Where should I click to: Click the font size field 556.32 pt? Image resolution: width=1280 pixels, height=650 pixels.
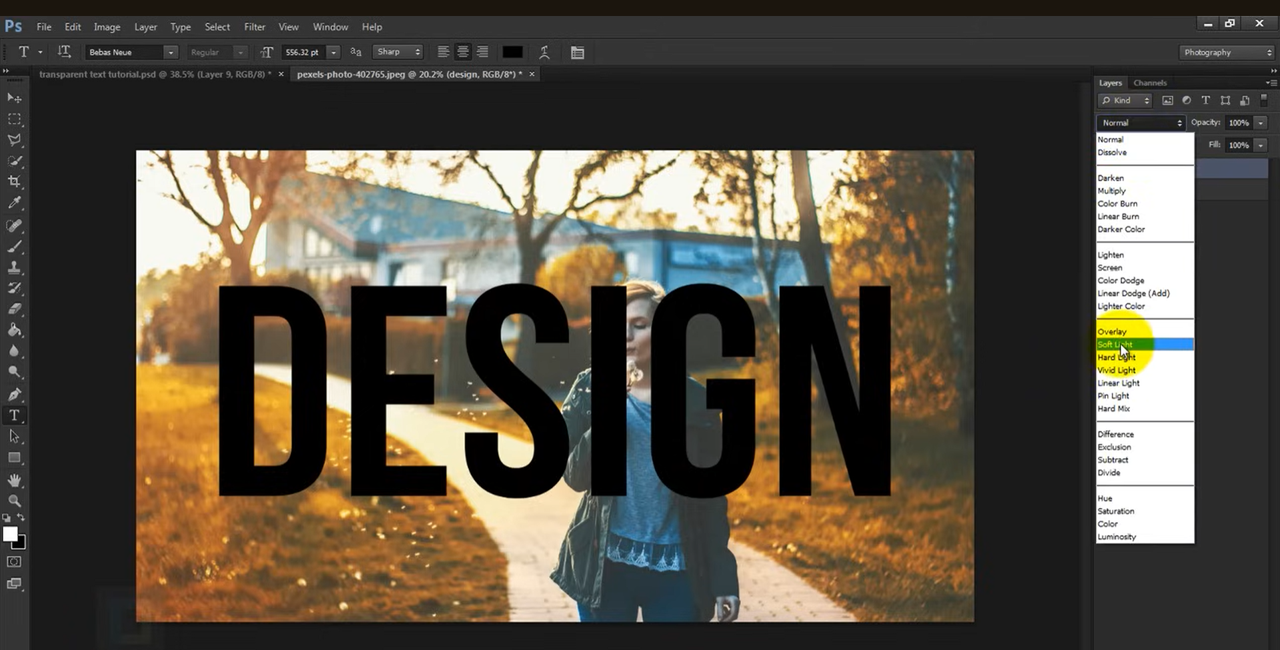[x=303, y=52]
